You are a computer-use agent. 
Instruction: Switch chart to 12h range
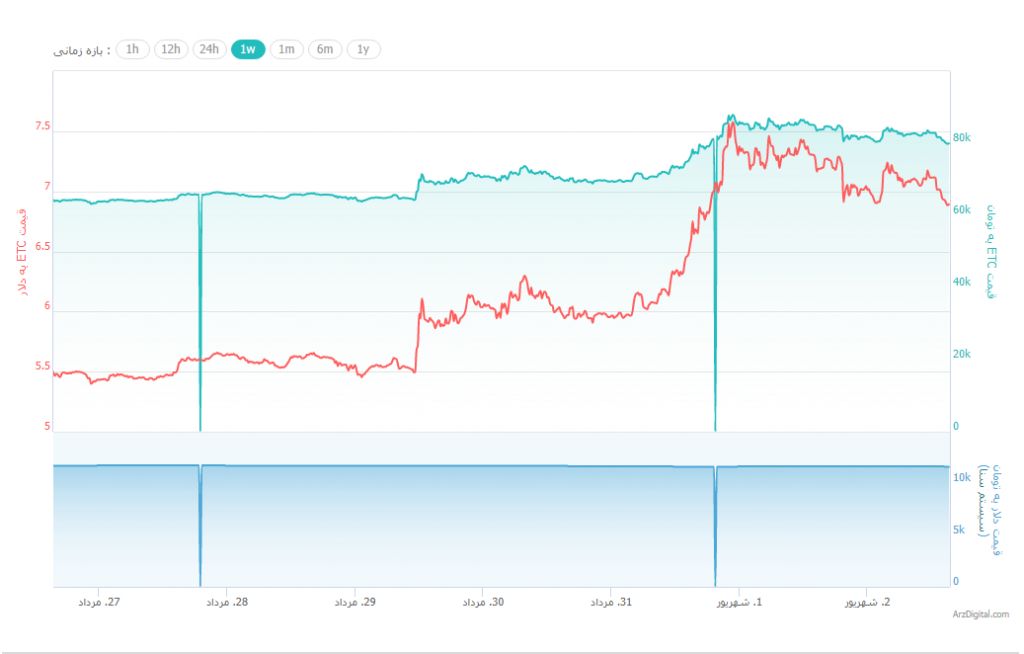[171, 49]
